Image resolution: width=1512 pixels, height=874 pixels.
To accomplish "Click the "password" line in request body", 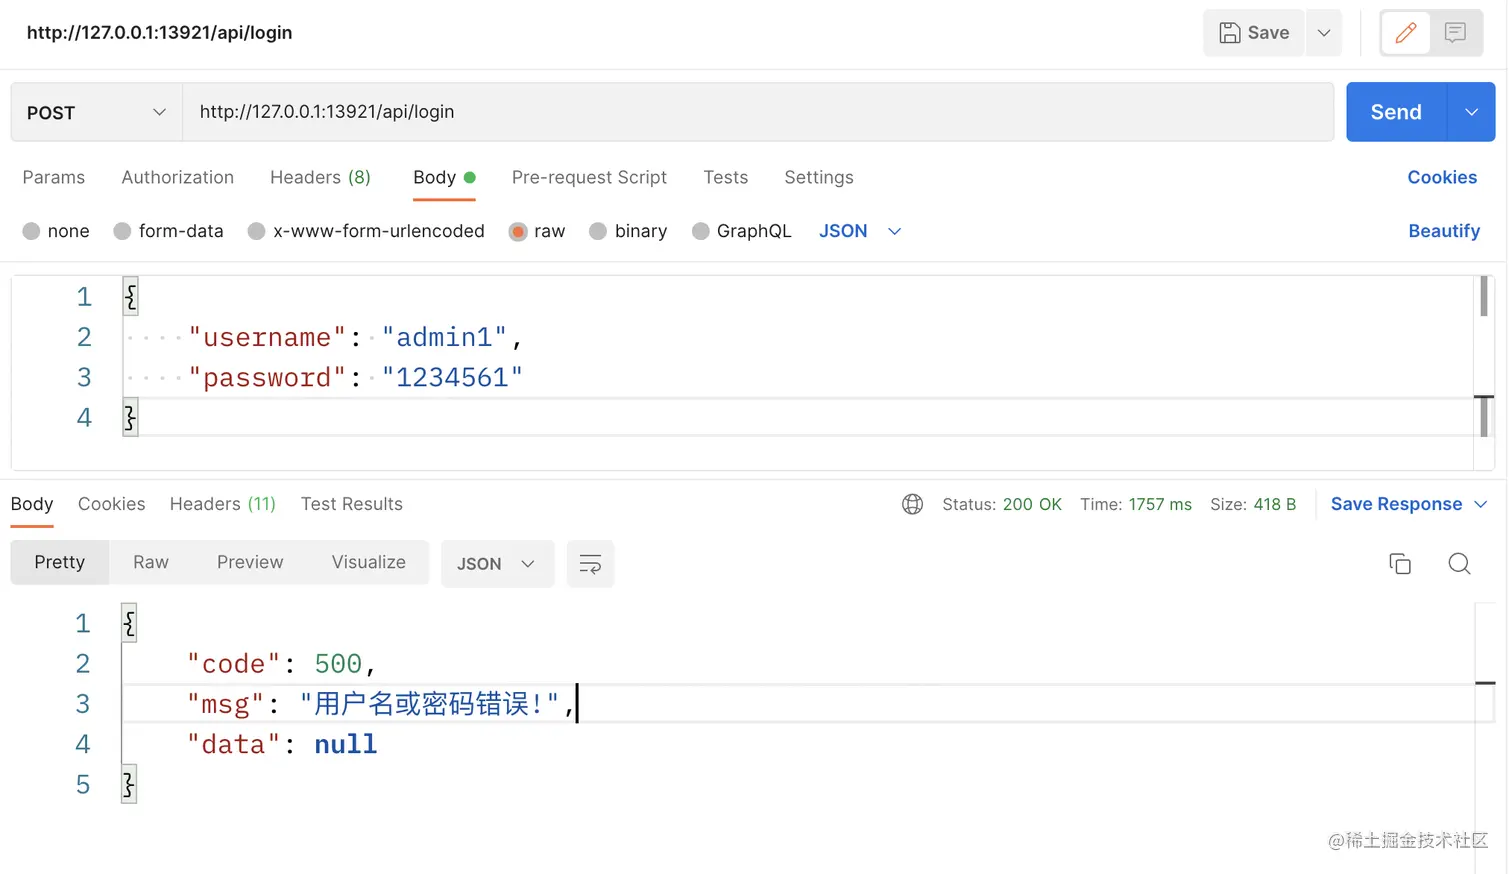I will pos(355,377).
